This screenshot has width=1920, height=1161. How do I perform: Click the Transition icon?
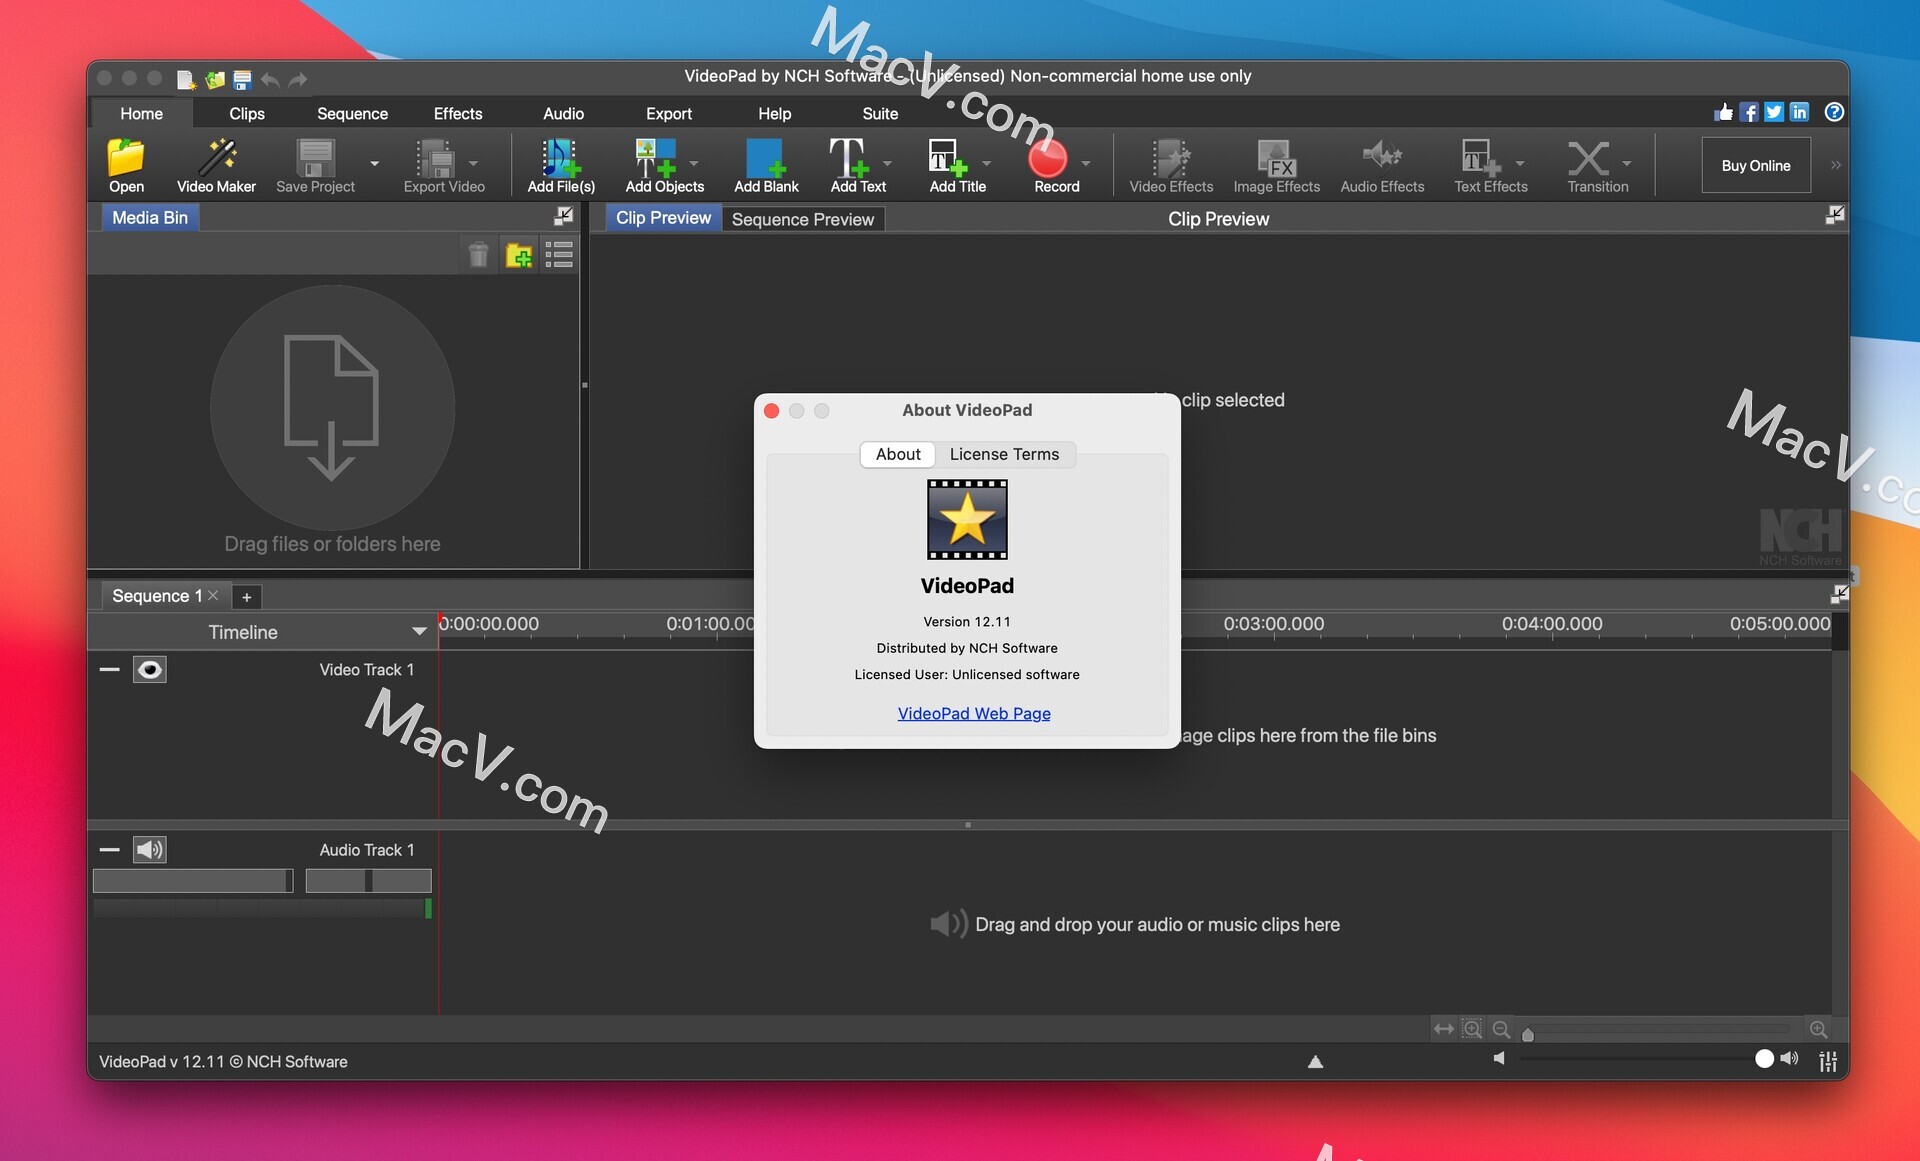(x=1588, y=158)
